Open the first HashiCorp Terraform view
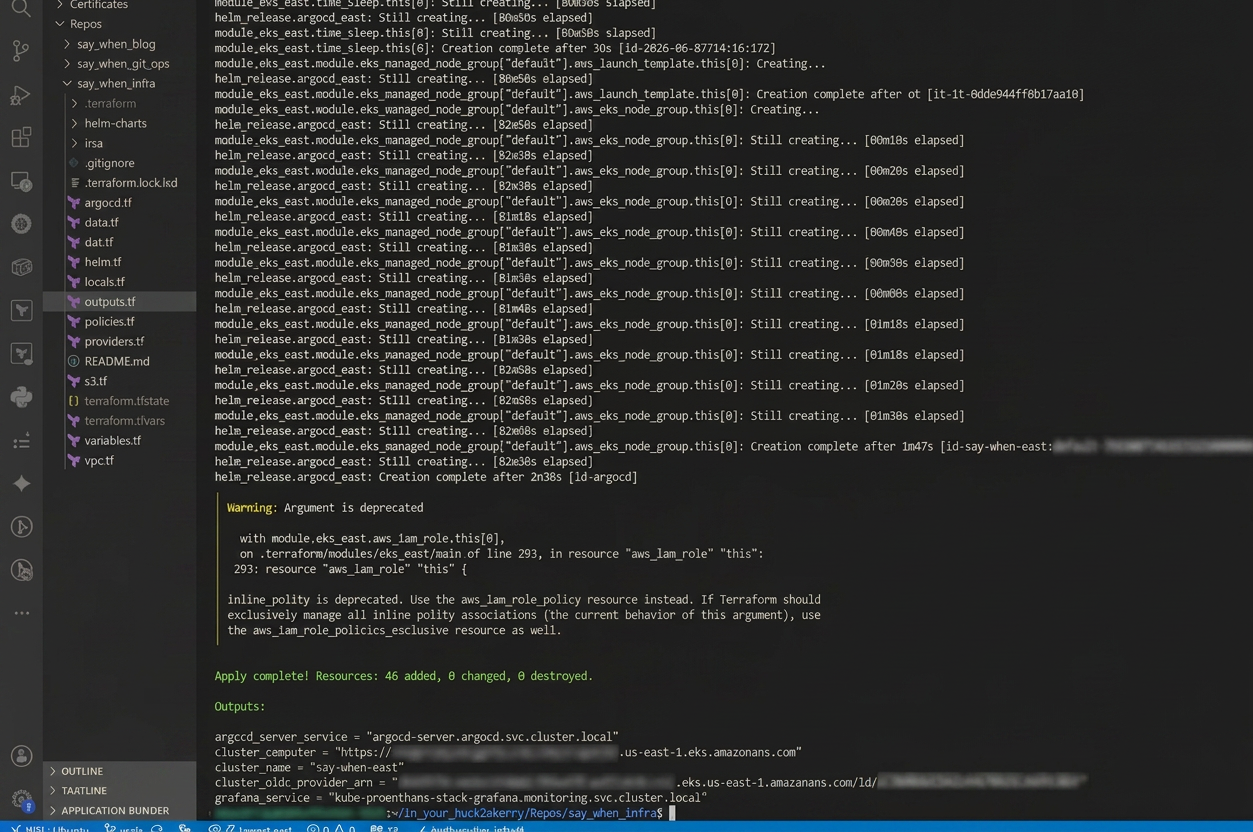1253x832 pixels. click(21, 311)
